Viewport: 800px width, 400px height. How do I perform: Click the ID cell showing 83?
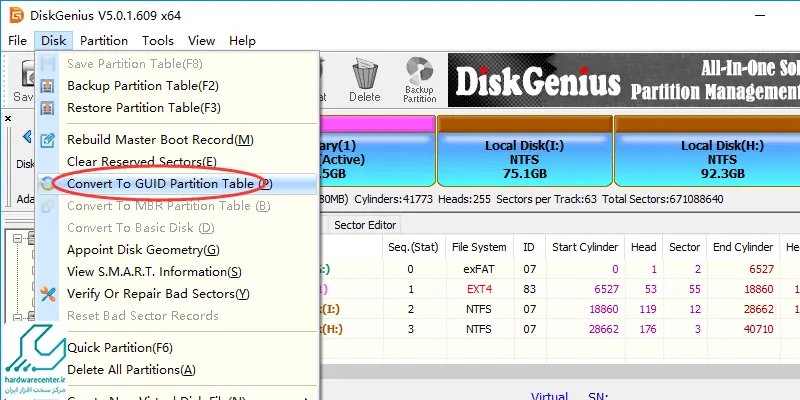pos(529,289)
